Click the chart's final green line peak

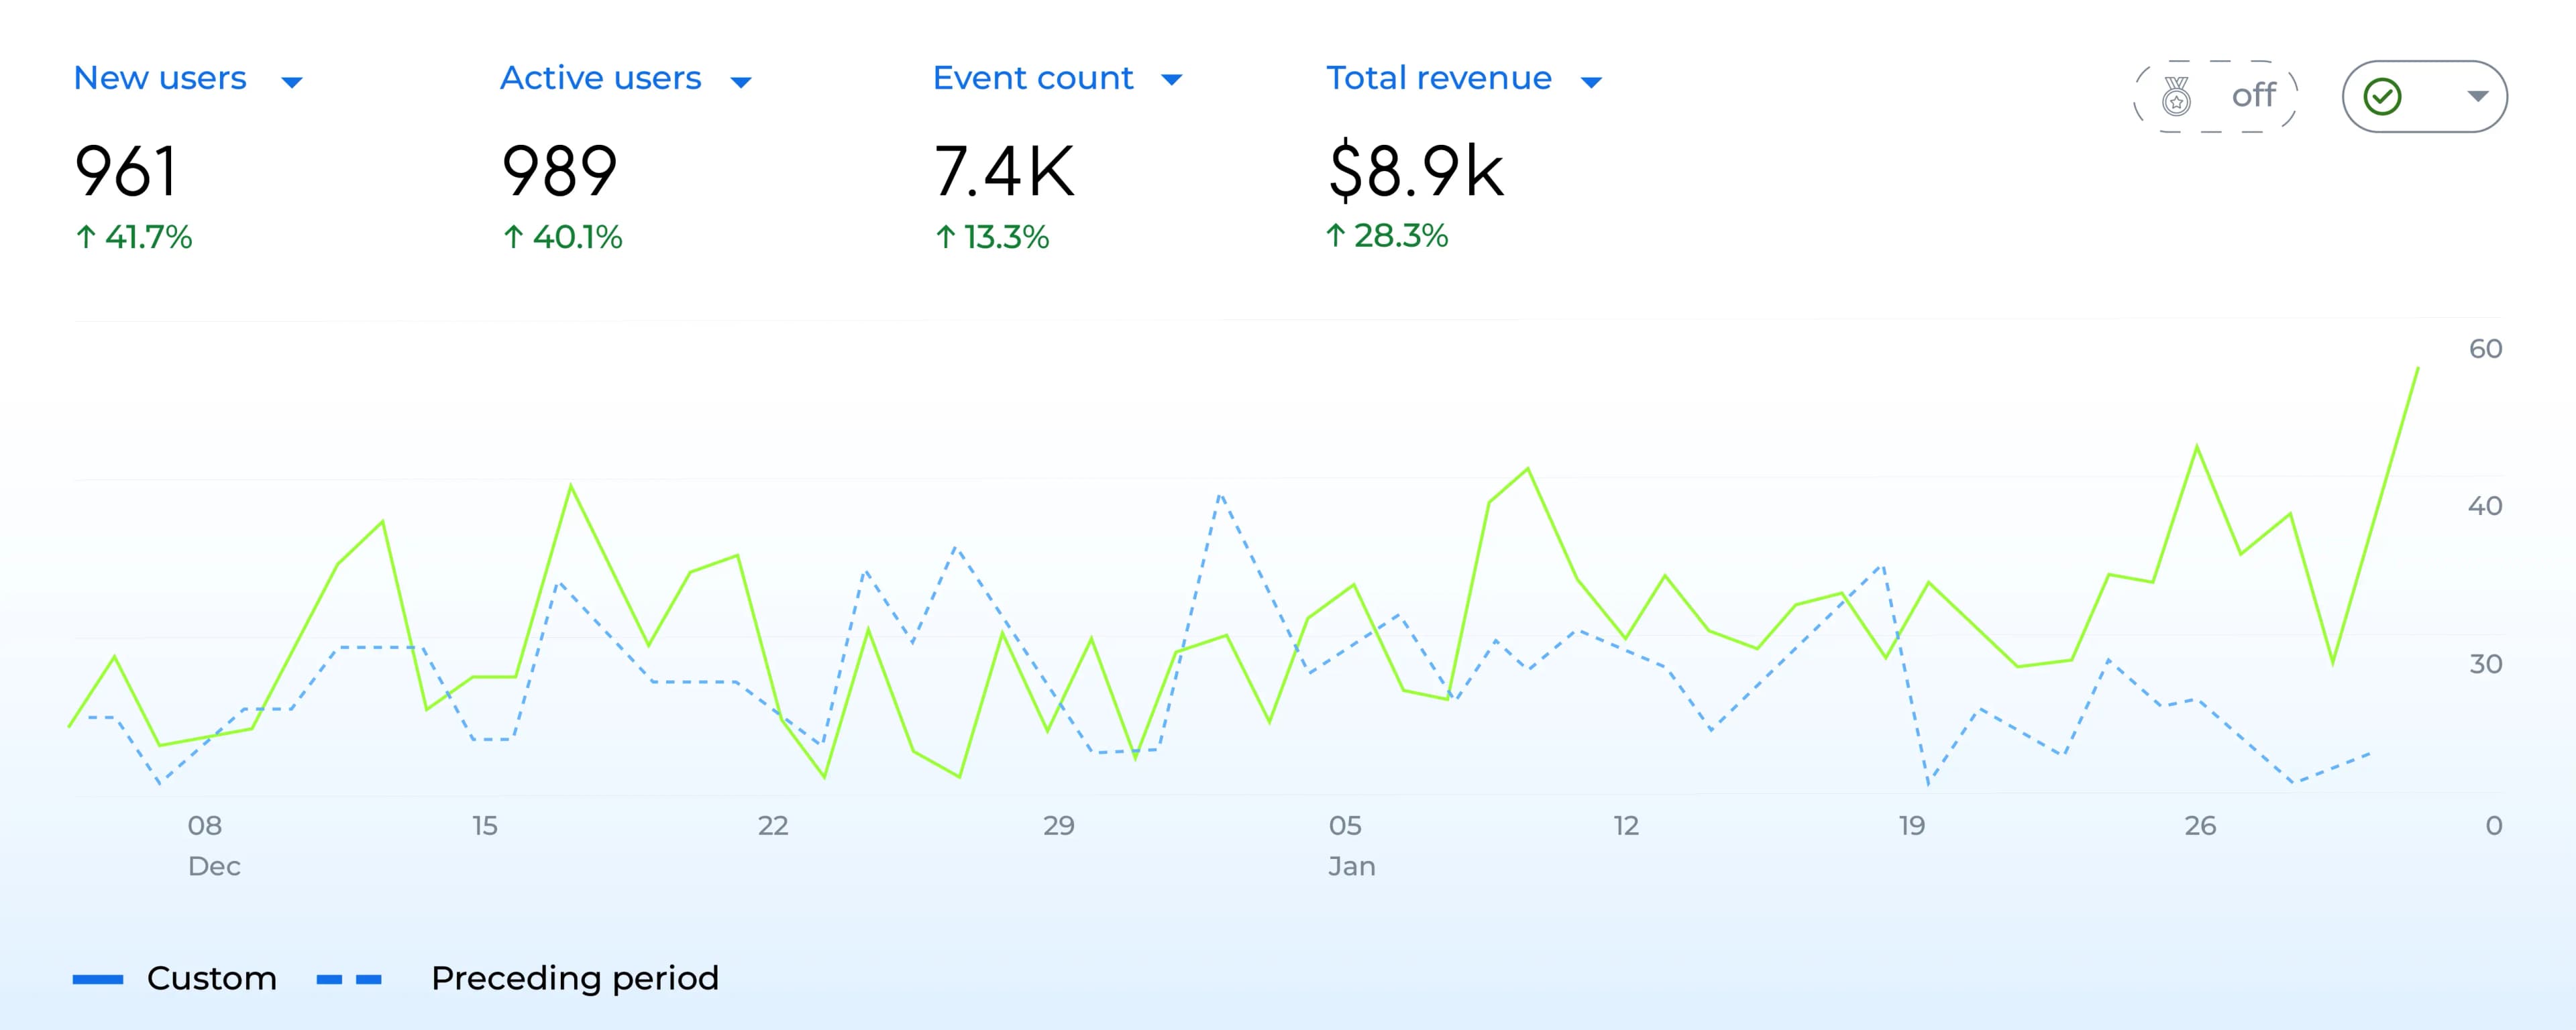2417,369
